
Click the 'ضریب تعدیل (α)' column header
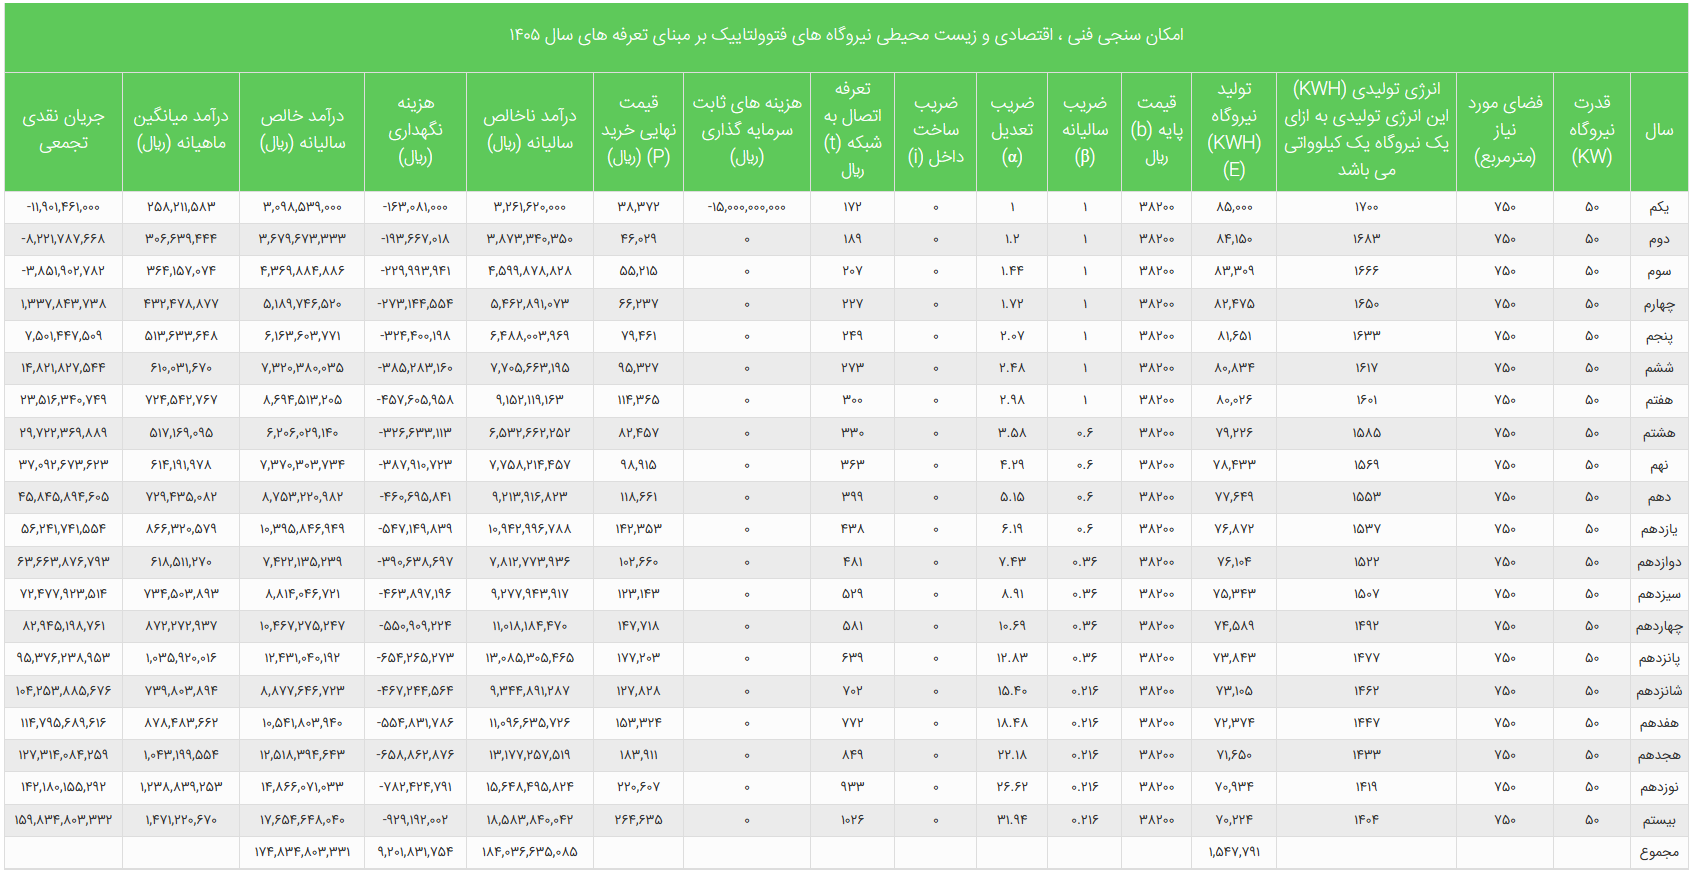(1012, 130)
